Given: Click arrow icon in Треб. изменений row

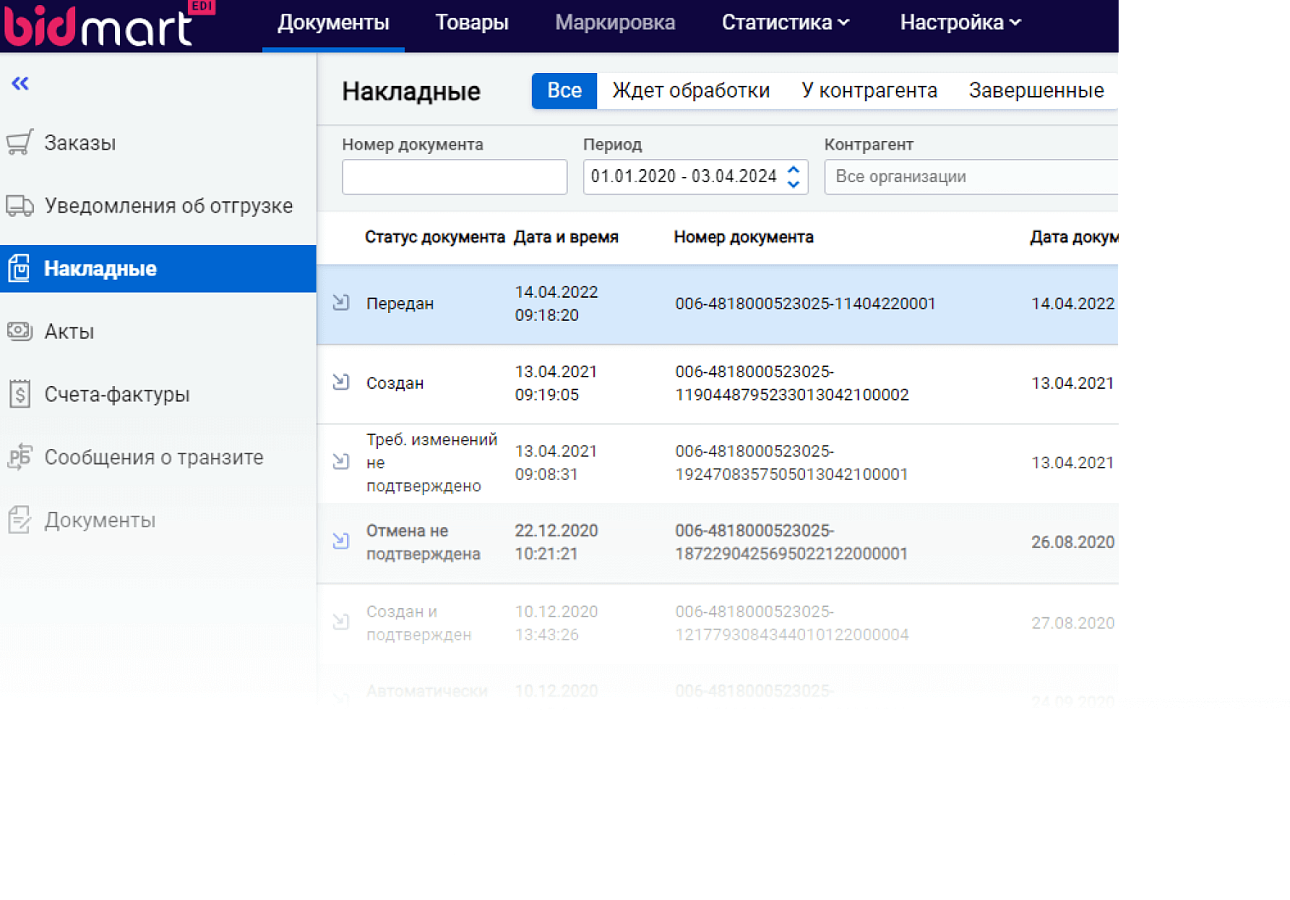Looking at the screenshot, I should (340, 461).
